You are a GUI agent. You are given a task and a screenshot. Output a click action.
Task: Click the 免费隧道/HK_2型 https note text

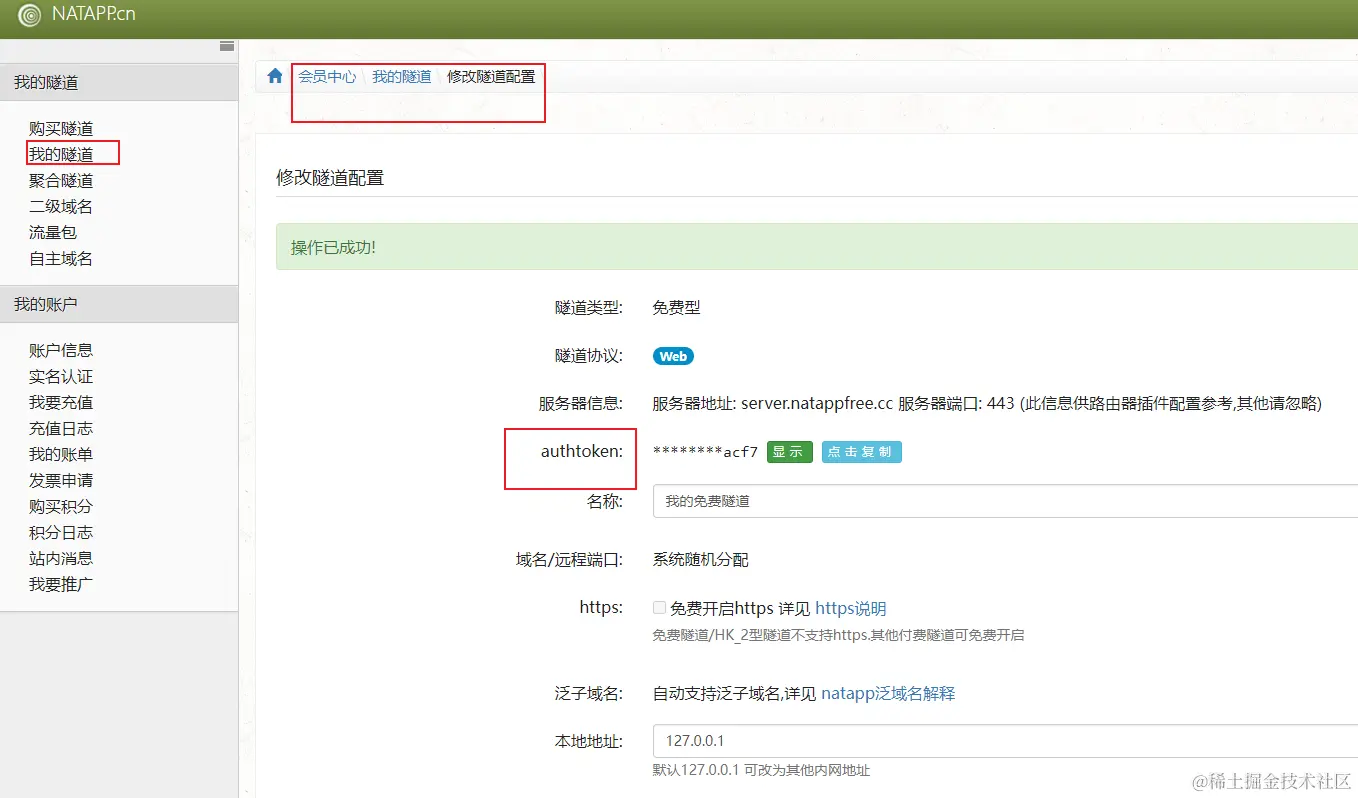pos(838,634)
